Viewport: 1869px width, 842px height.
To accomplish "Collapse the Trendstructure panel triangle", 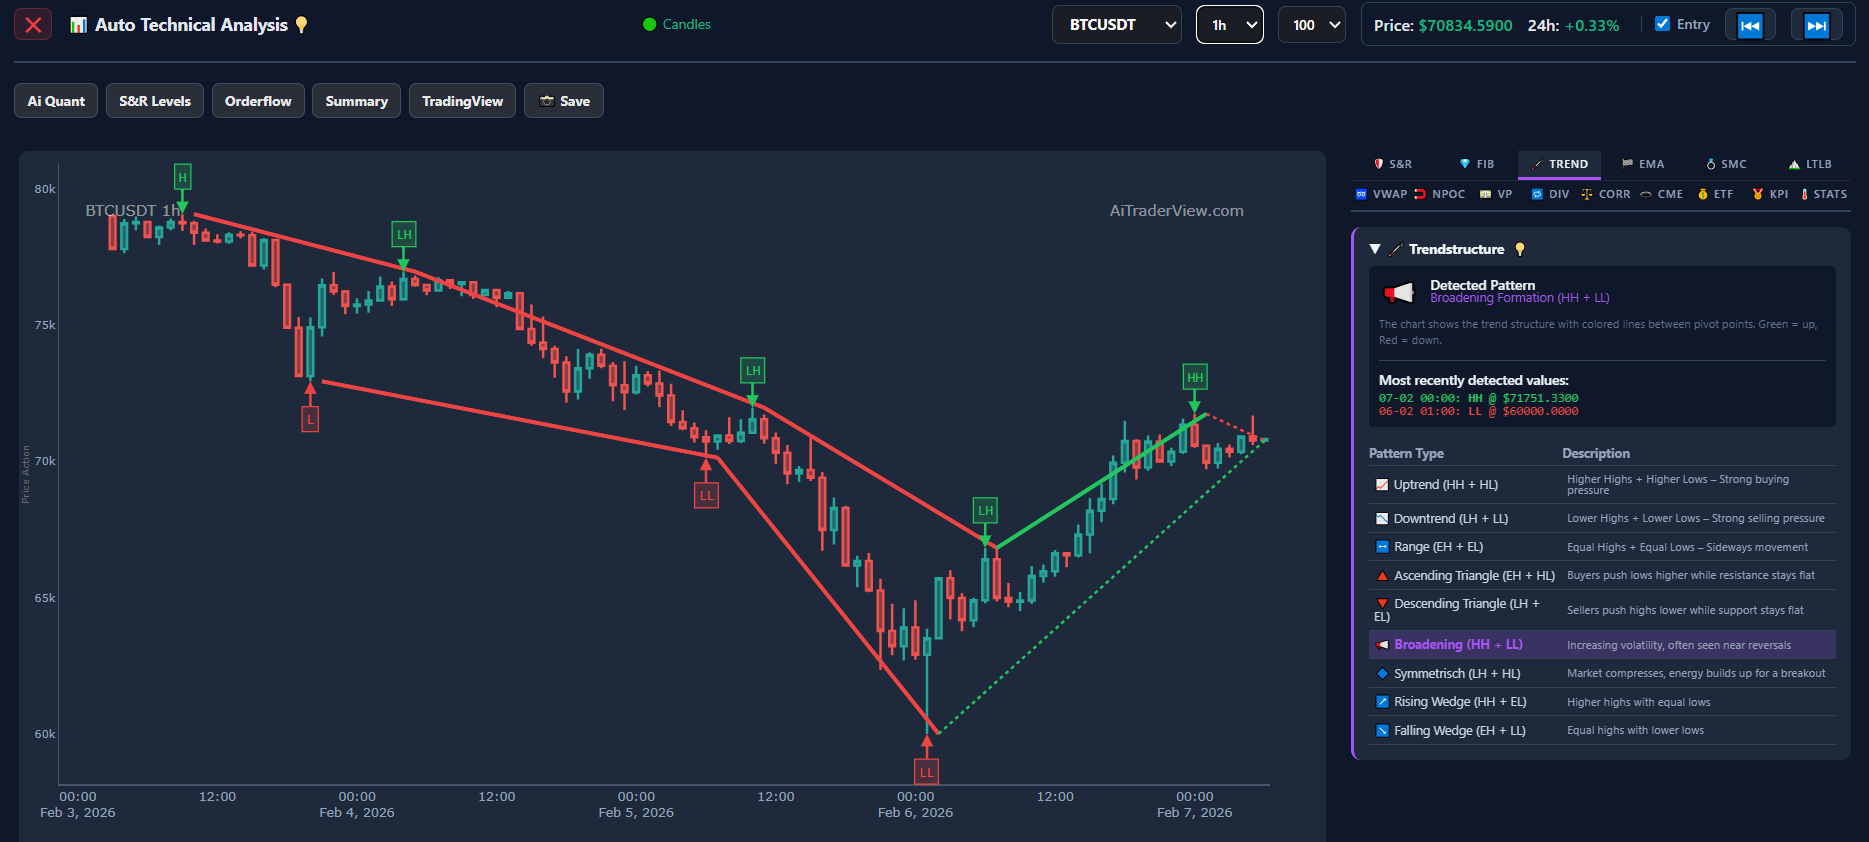I will 1375,249.
